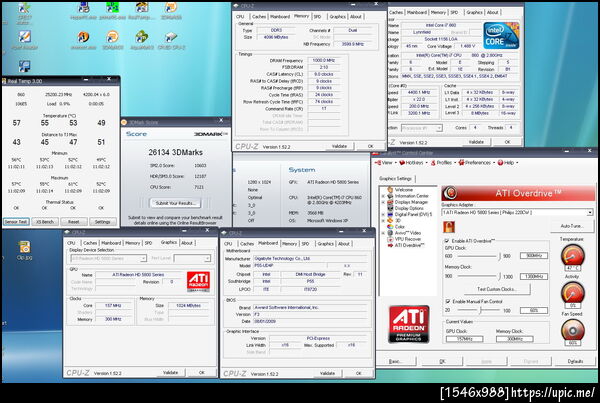Open the AquaMark3 desktop shortcut
The image size is (600, 403).
click(x=142, y=40)
